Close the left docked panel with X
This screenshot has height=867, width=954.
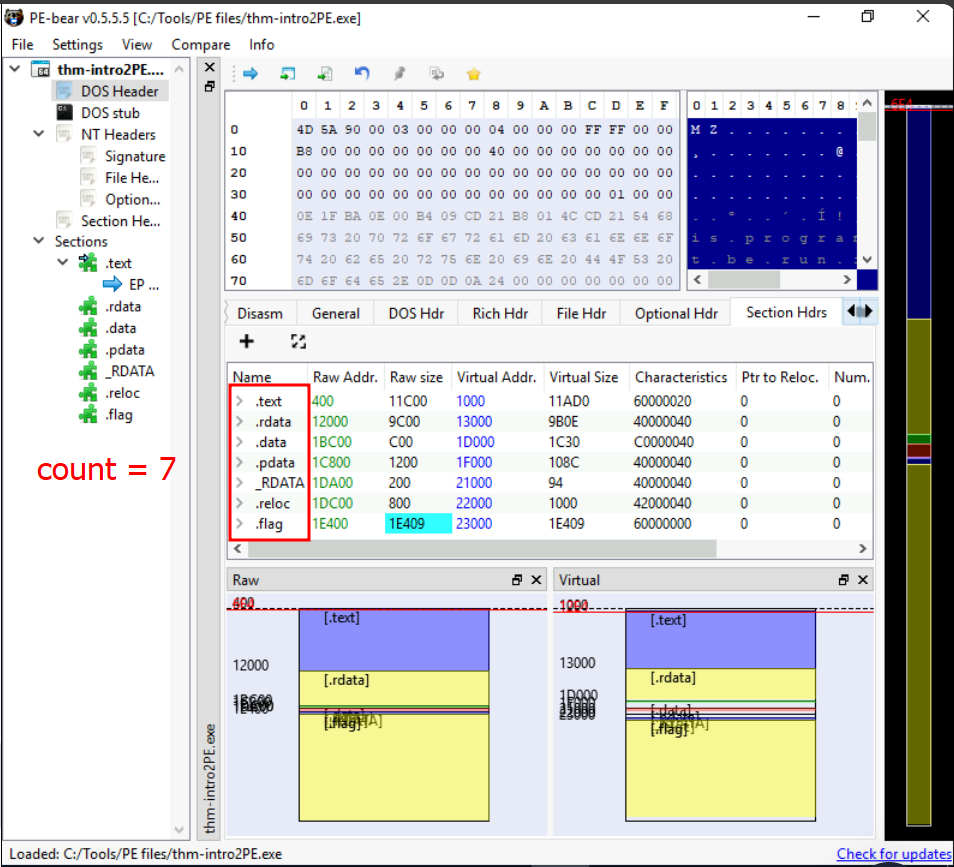209,68
